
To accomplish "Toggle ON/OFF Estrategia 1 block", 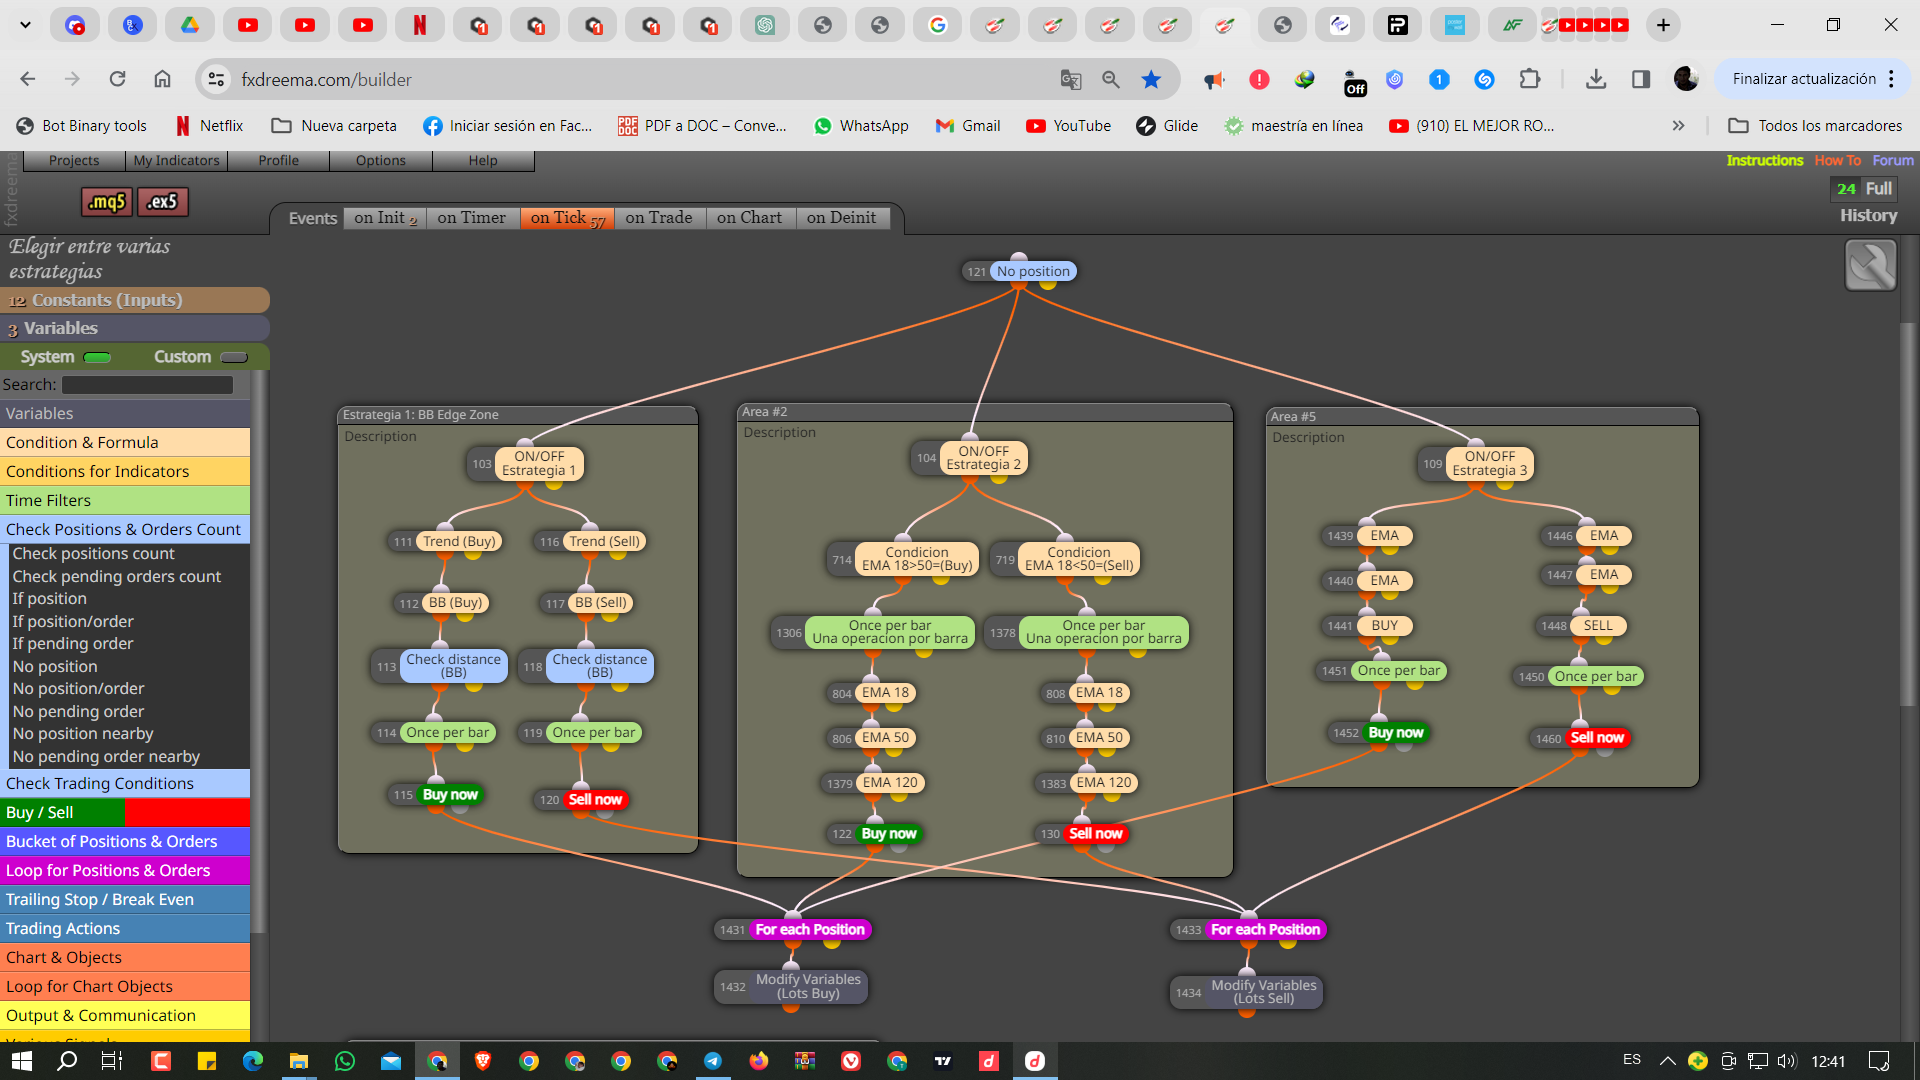I will click(539, 463).
